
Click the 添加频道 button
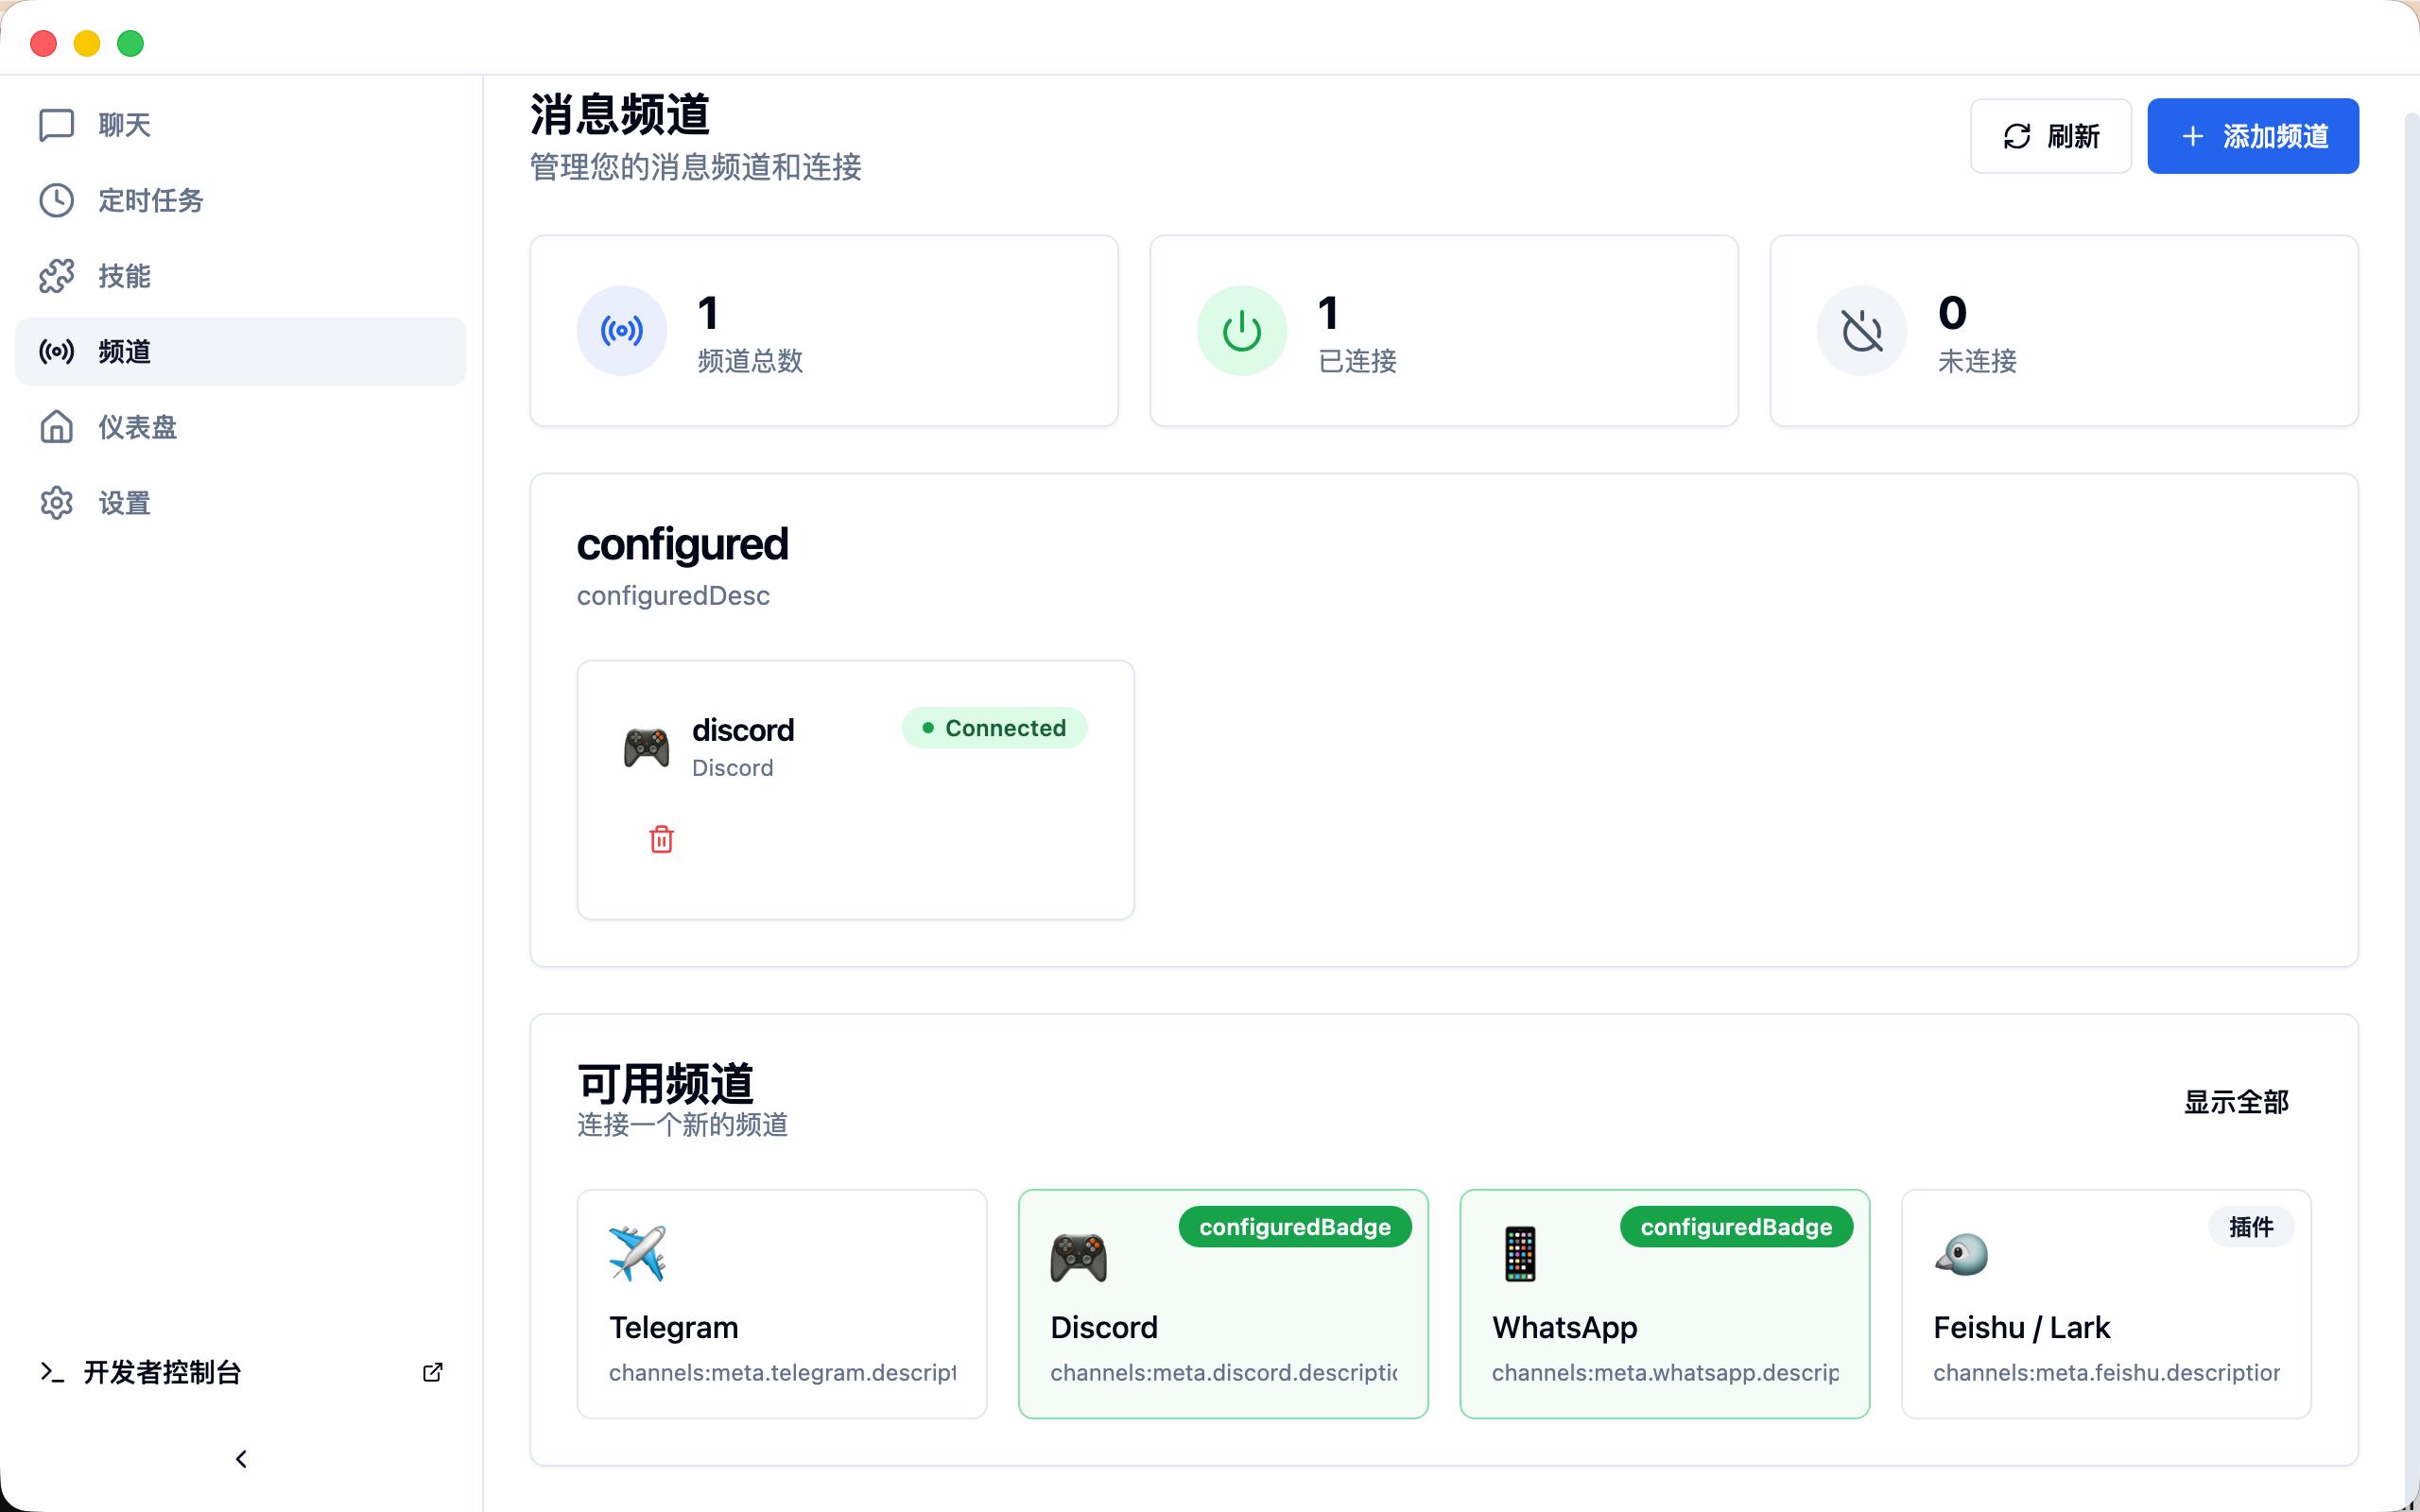2252,136
